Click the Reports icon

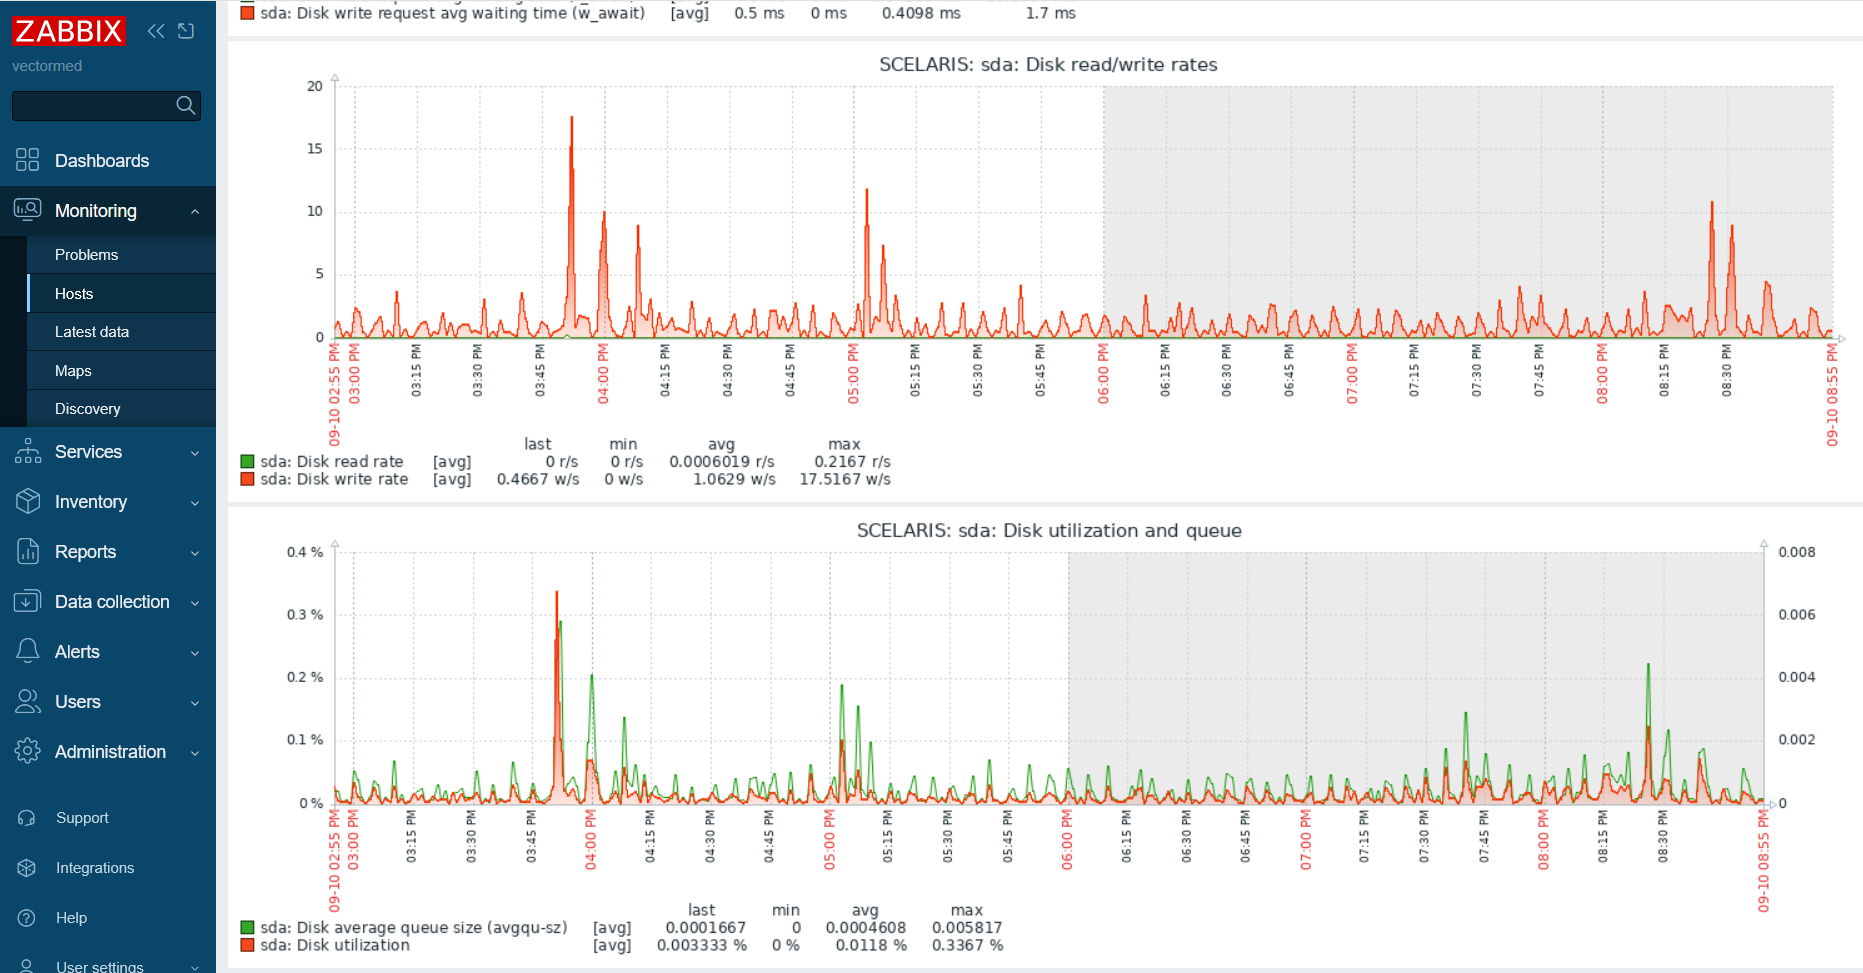pyautogui.click(x=28, y=551)
